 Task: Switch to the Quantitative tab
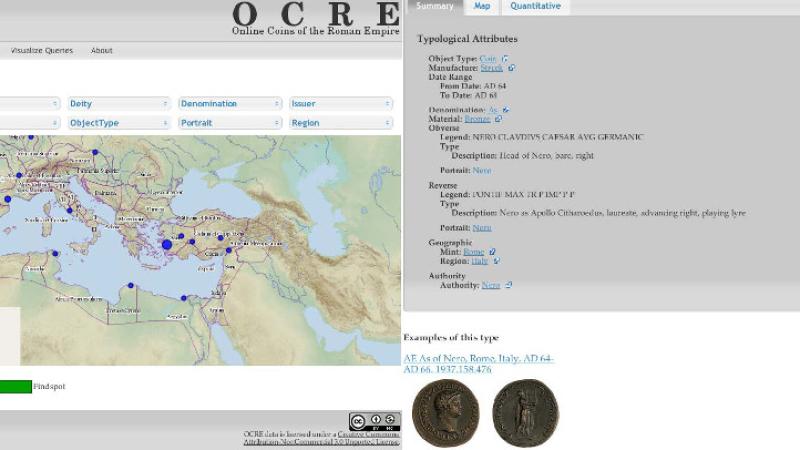pos(535,7)
